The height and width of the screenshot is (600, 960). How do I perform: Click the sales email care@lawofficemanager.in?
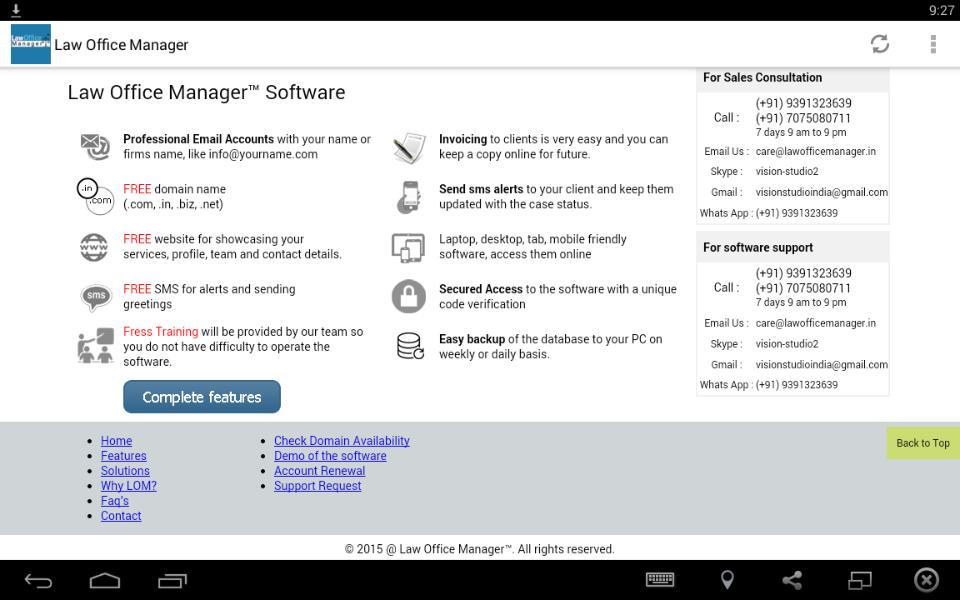(x=816, y=151)
